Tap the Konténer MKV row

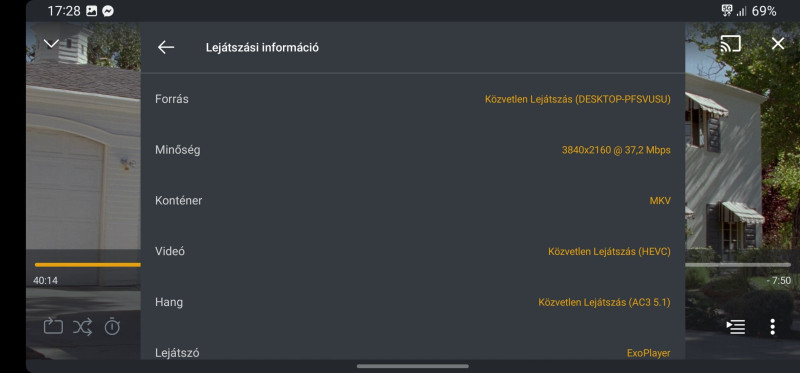pos(413,201)
